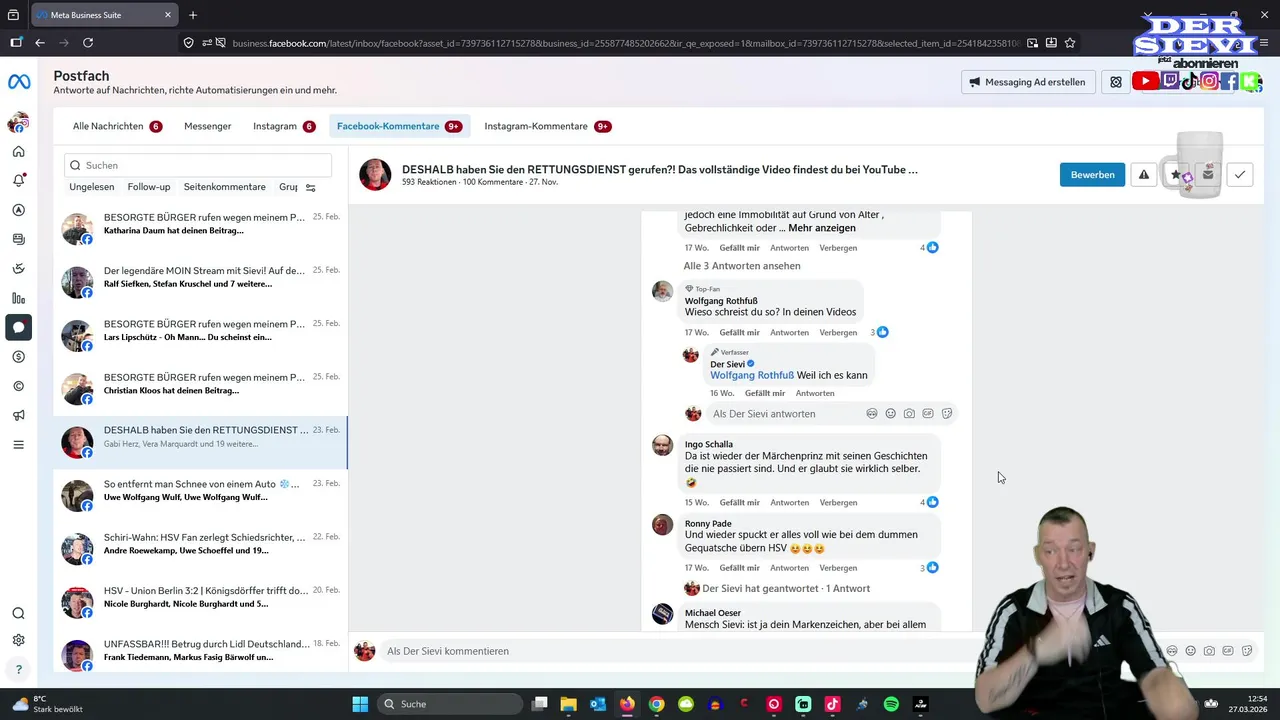Click the warning triangle icon in post header
Image resolution: width=1280 pixels, height=720 pixels.
coord(1144,175)
